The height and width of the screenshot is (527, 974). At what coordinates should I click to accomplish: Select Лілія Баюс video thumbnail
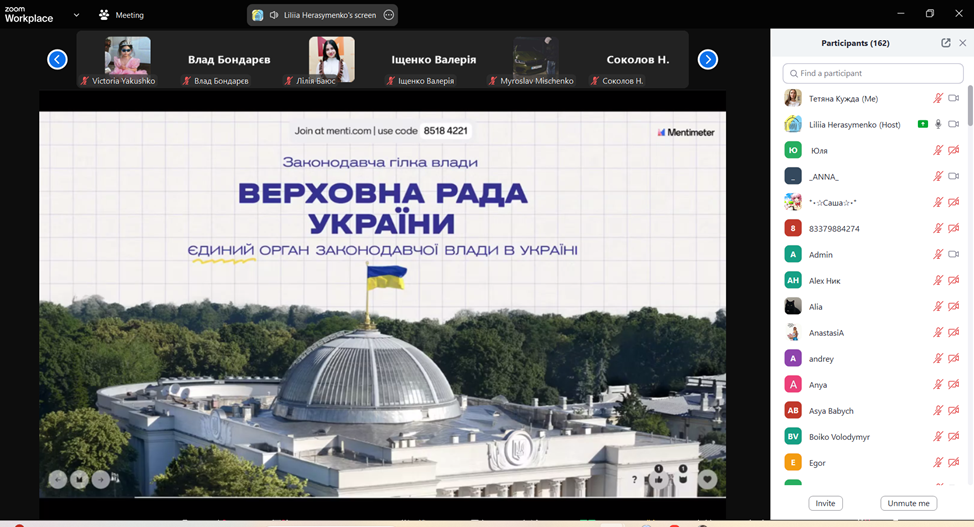click(331, 59)
